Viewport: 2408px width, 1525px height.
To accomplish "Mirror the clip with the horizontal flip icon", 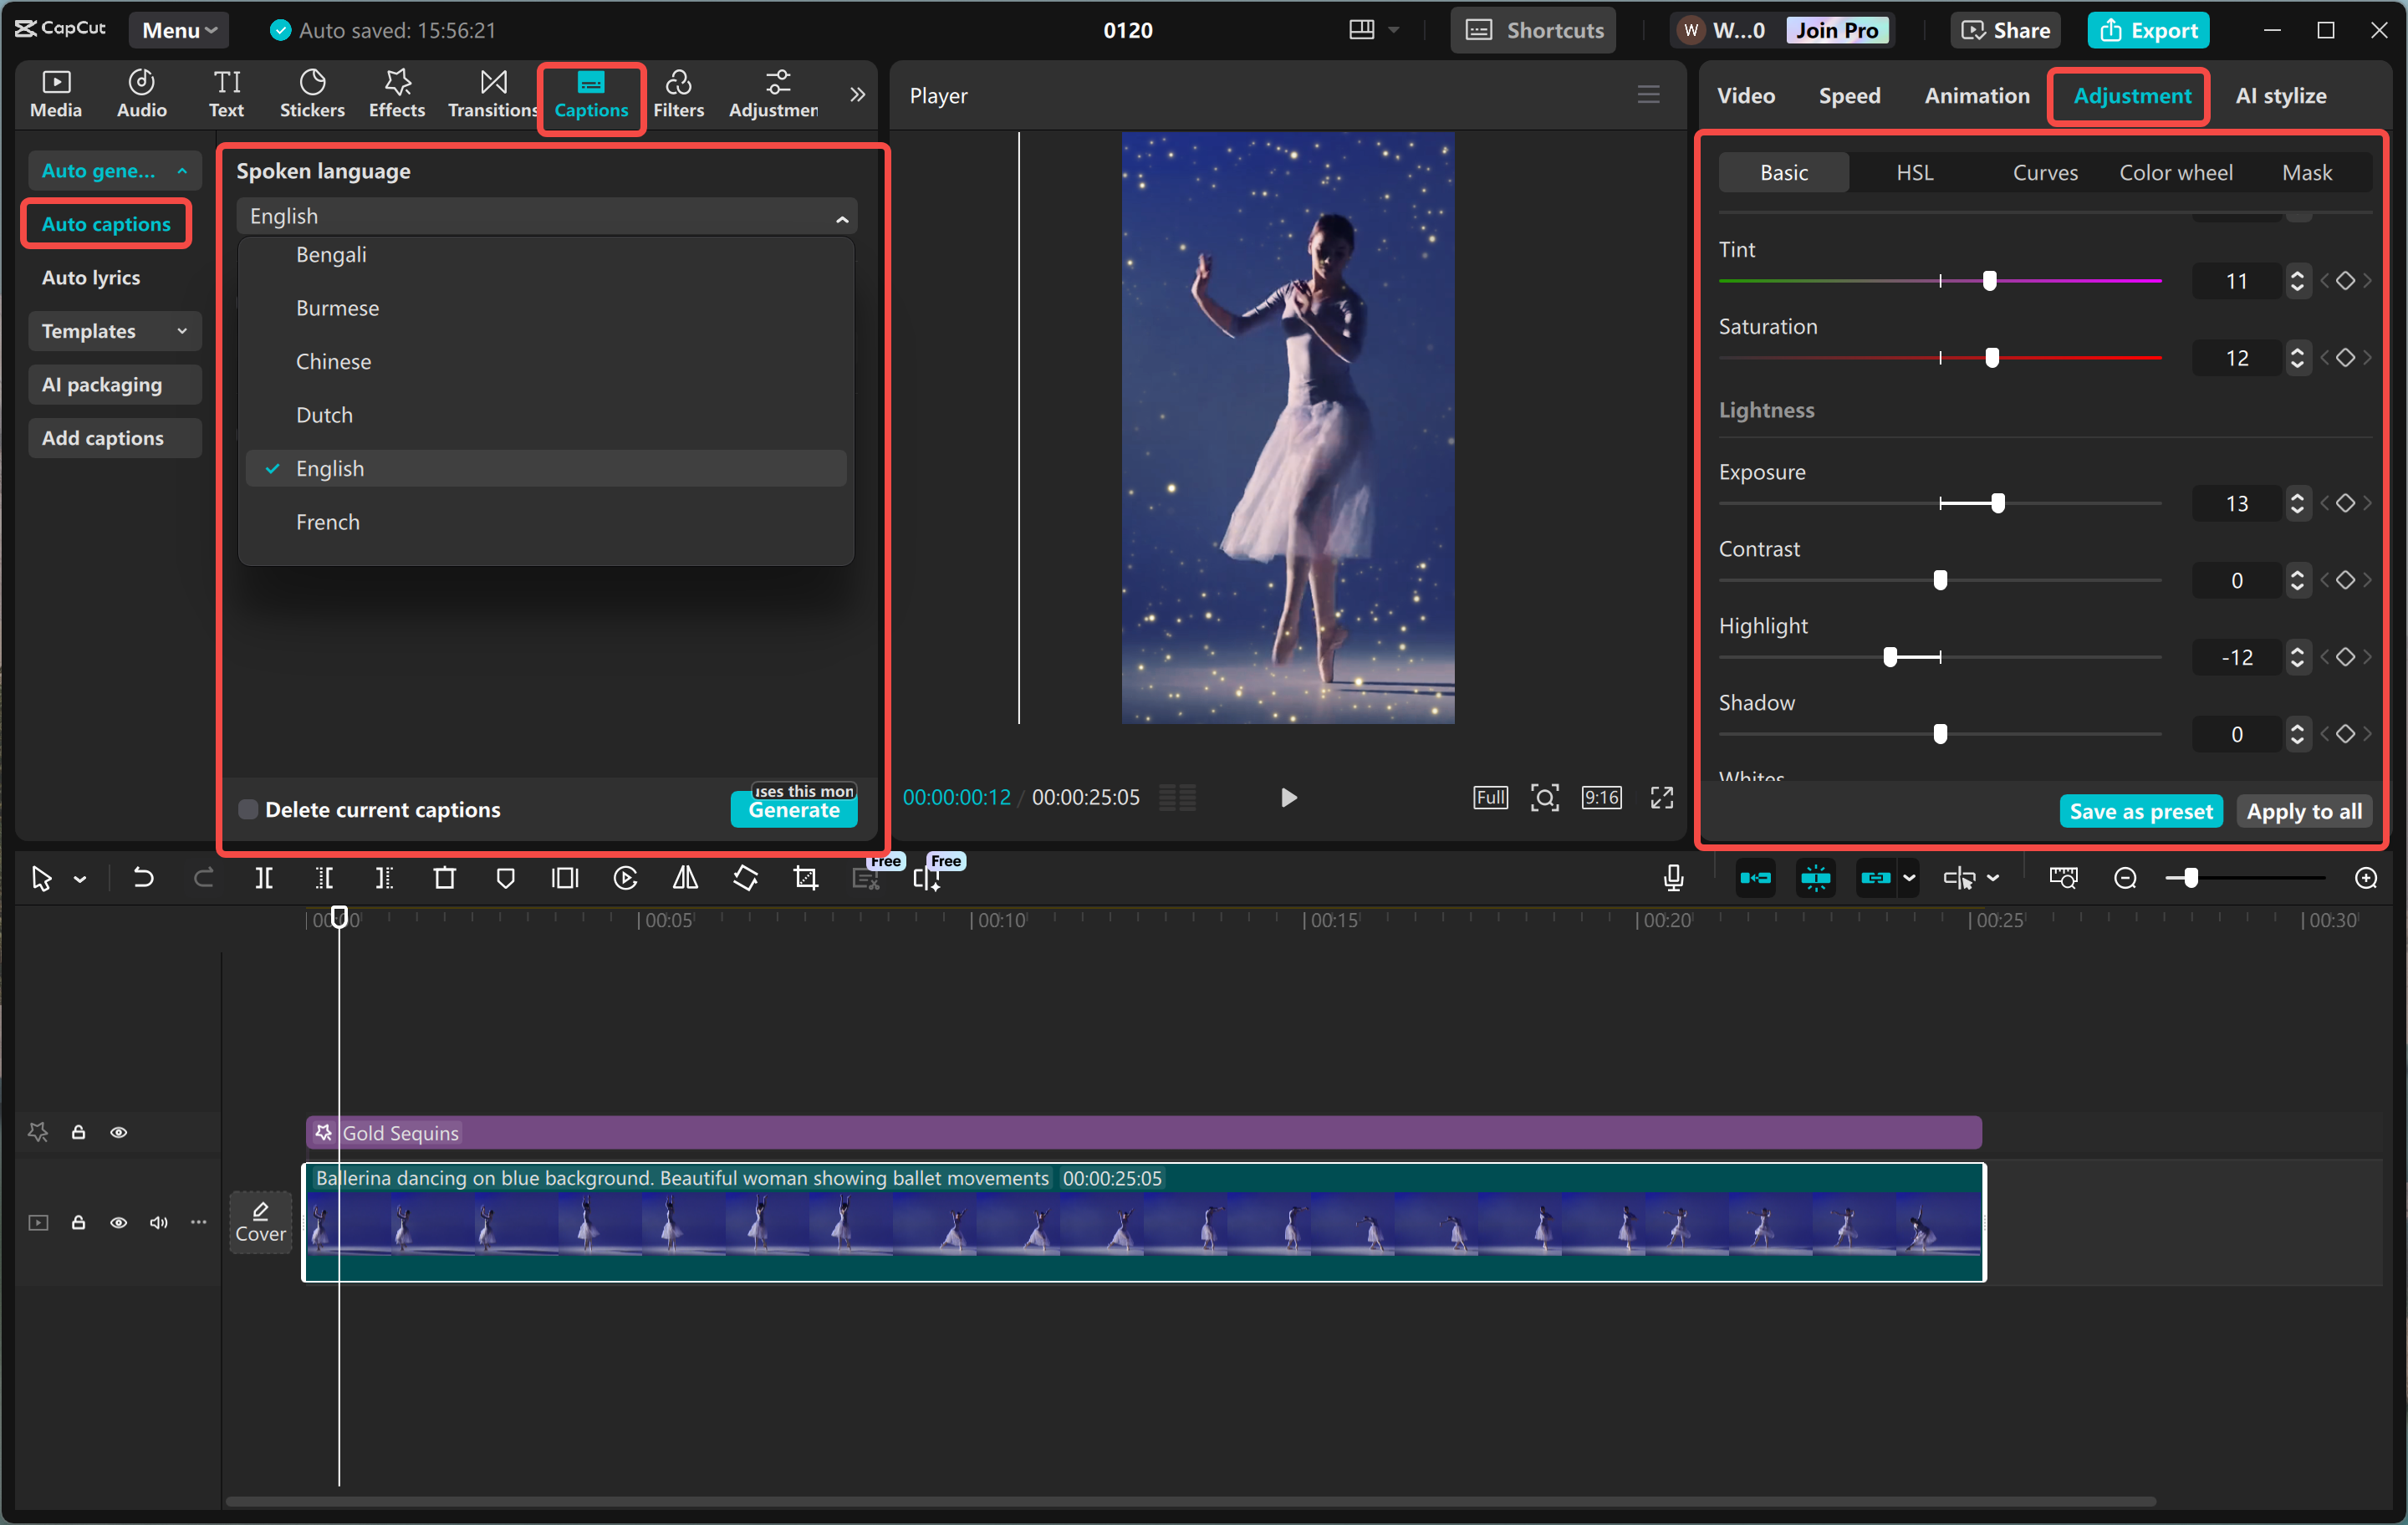I will pos(685,878).
